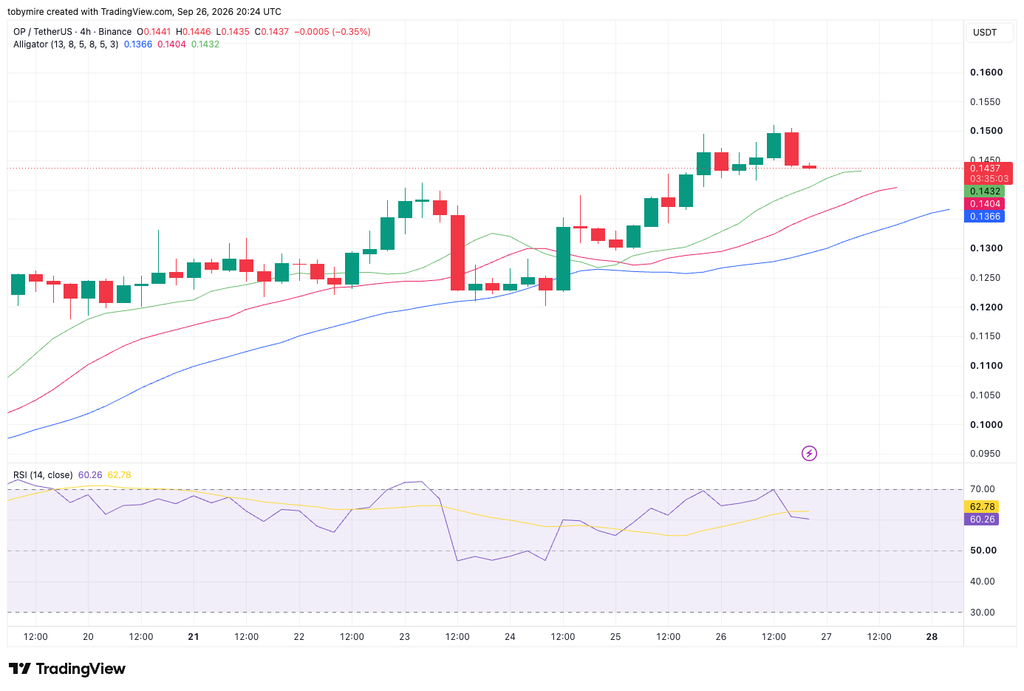Click the date label 28 on time axis
This screenshot has width=1024, height=691.
932,637
